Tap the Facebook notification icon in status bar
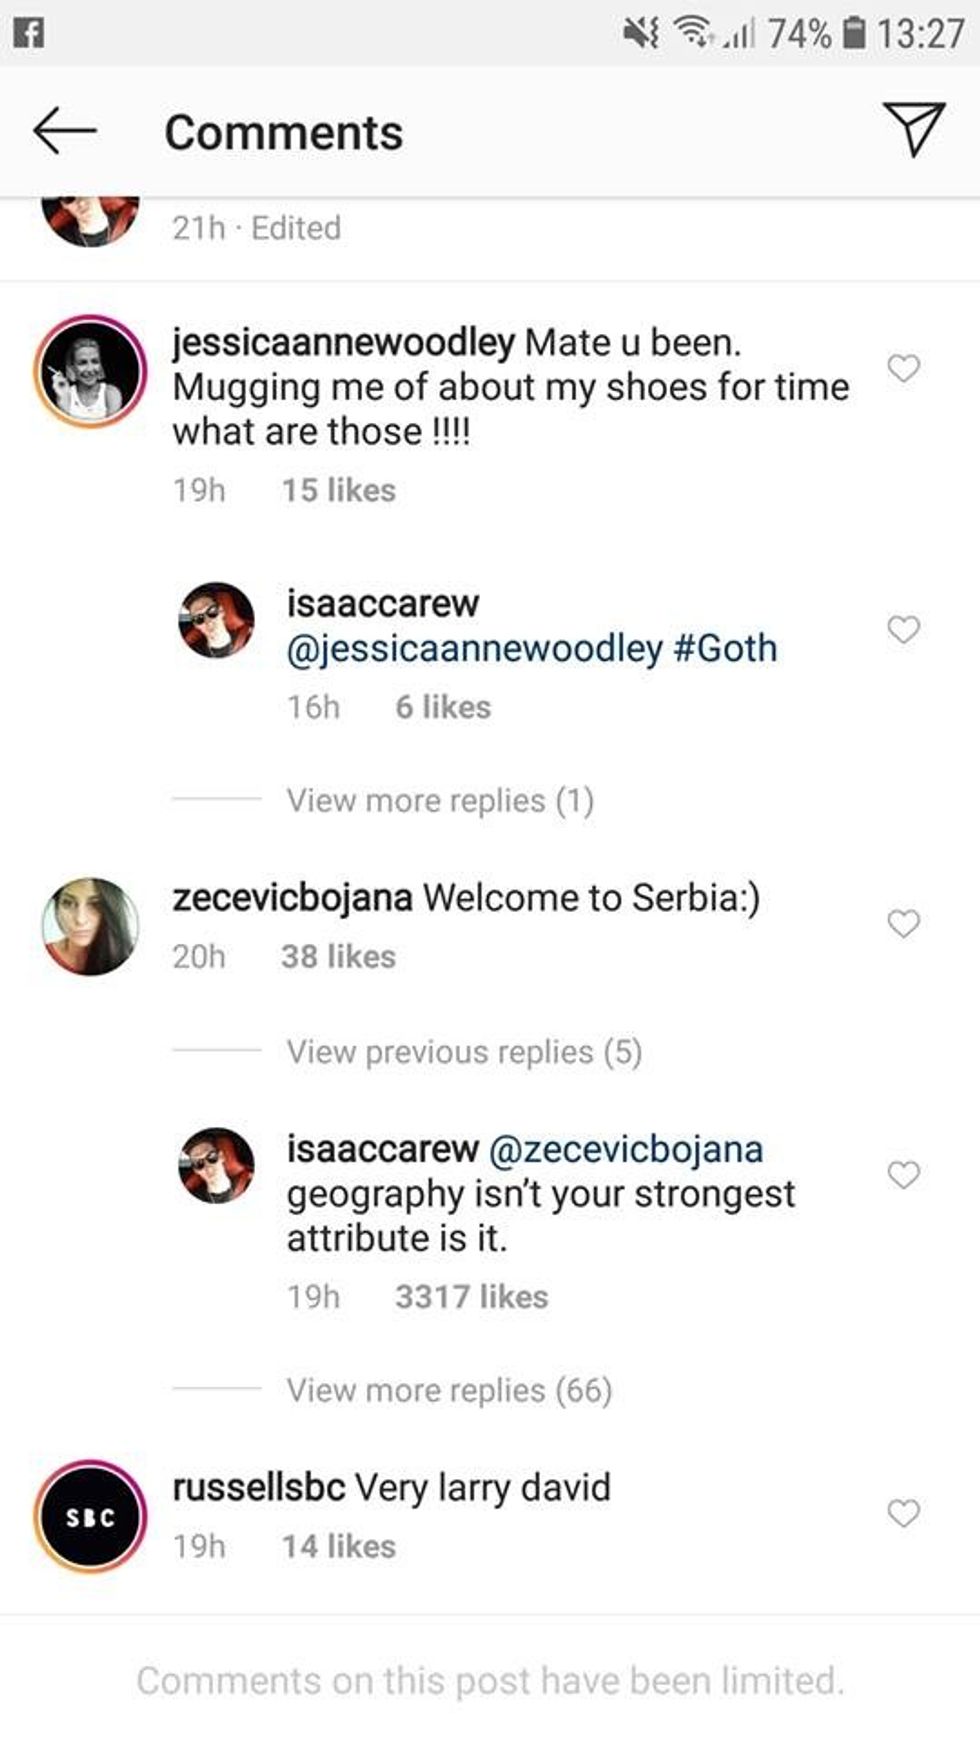 tap(28, 34)
